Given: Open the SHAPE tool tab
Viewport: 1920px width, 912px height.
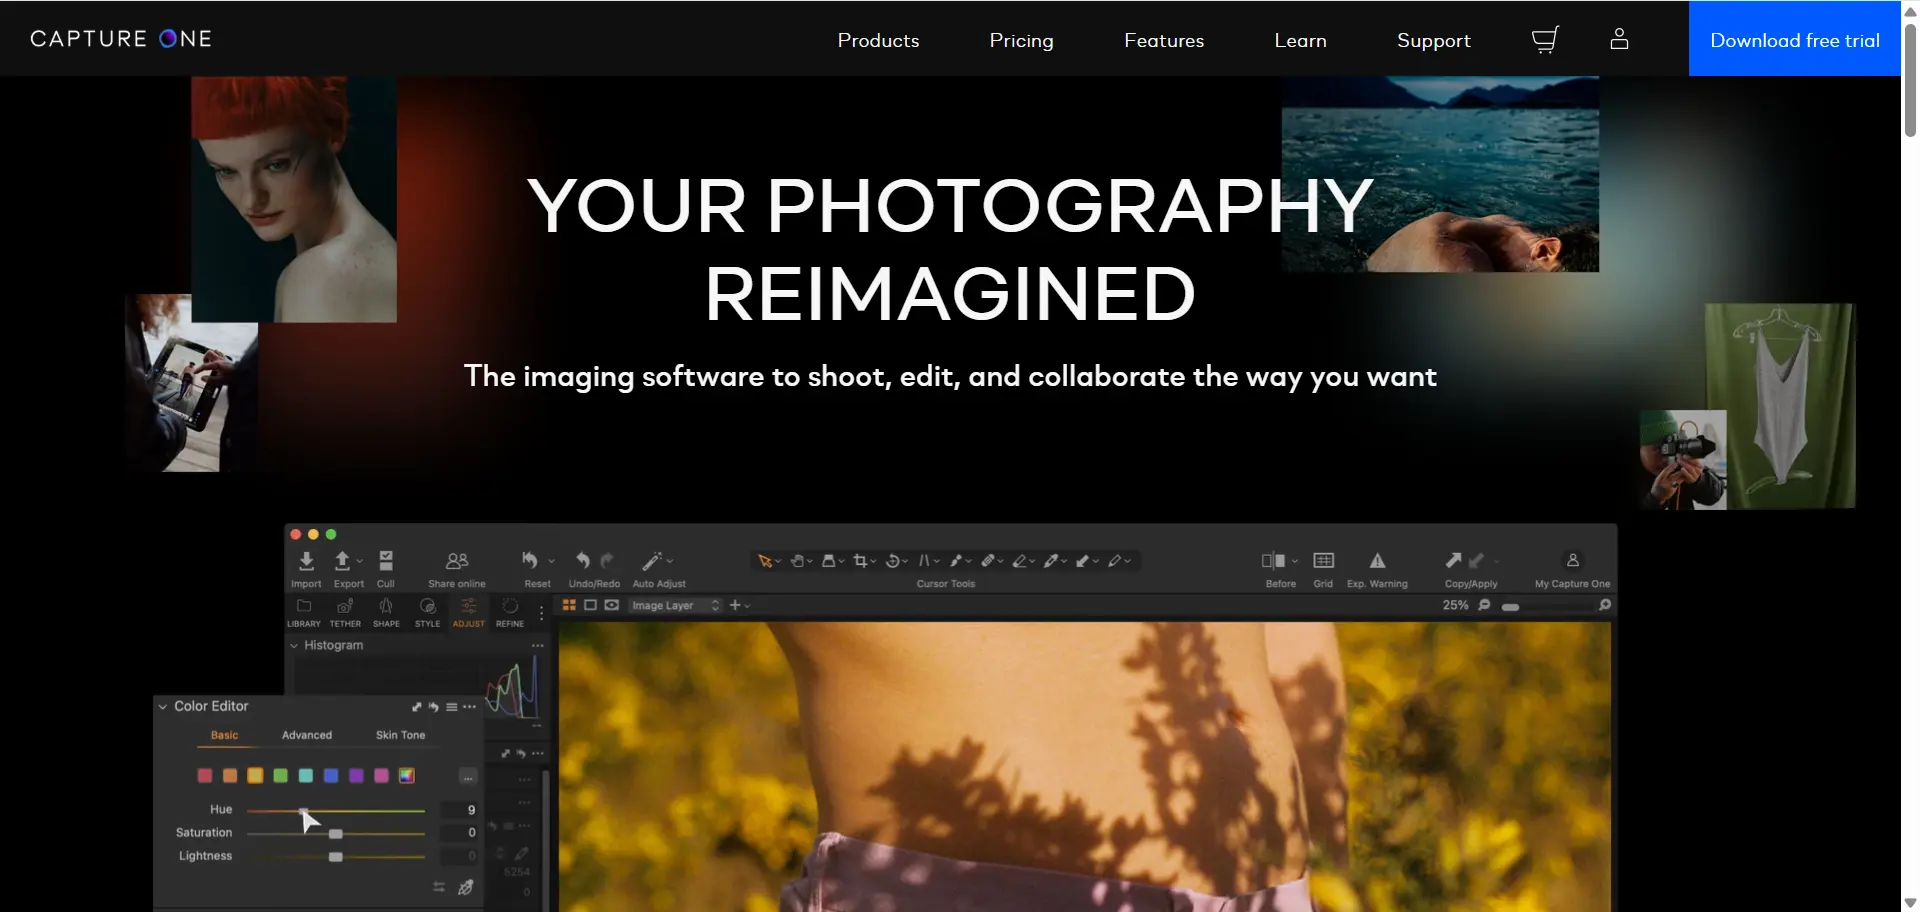Looking at the screenshot, I should tap(386, 612).
